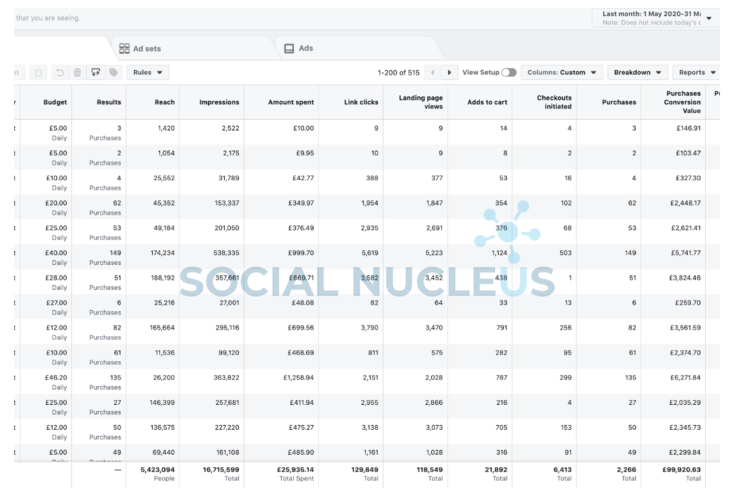734x497 pixels.
Task: Switch to the Ads tab
Action: point(304,48)
